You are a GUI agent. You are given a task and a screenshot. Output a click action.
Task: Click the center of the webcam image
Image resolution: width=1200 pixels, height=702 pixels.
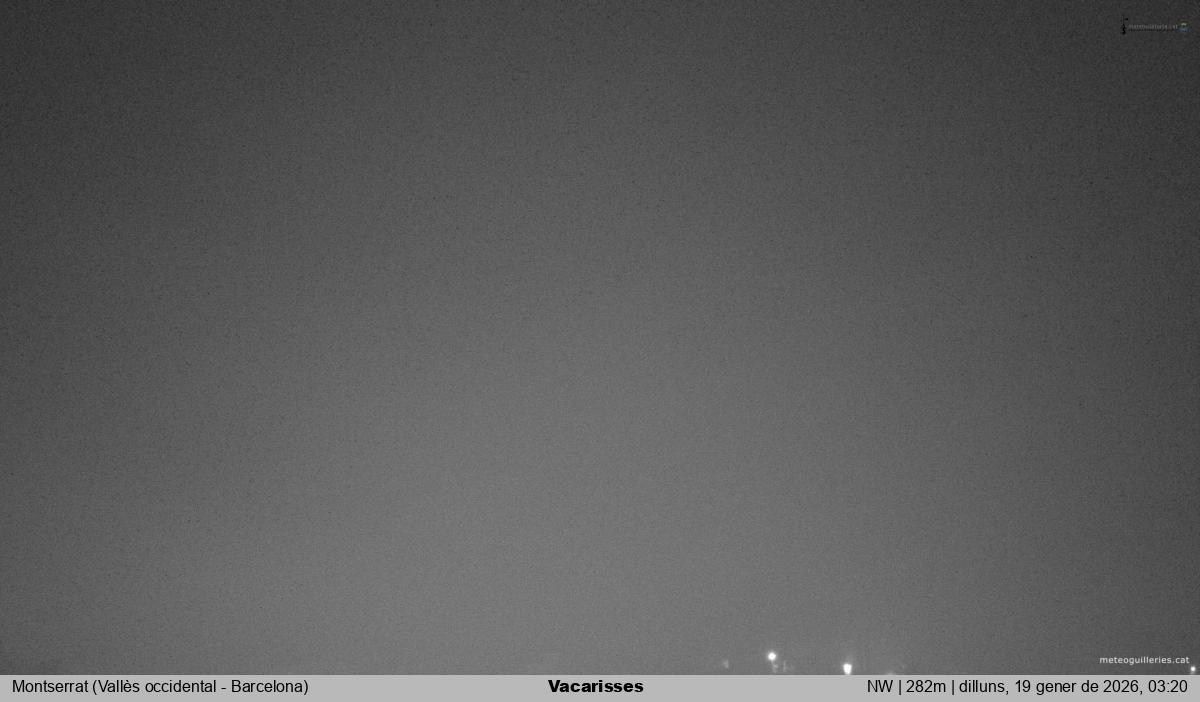point(600,337)
